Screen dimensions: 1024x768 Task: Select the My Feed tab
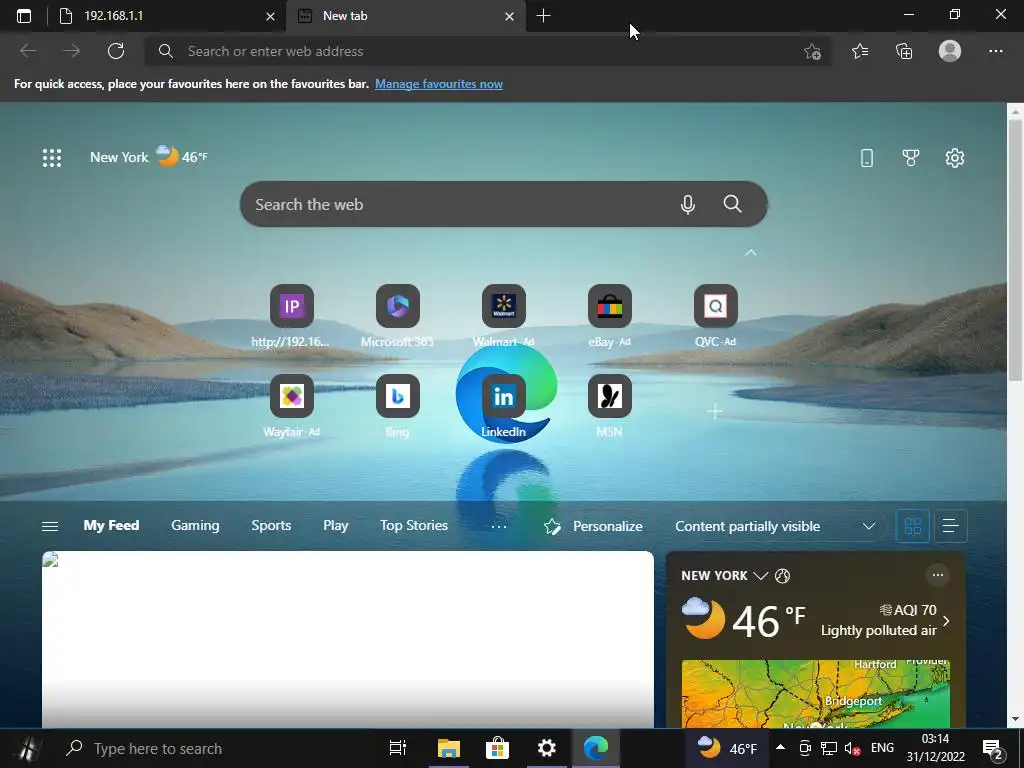click(x=111, y=525)
